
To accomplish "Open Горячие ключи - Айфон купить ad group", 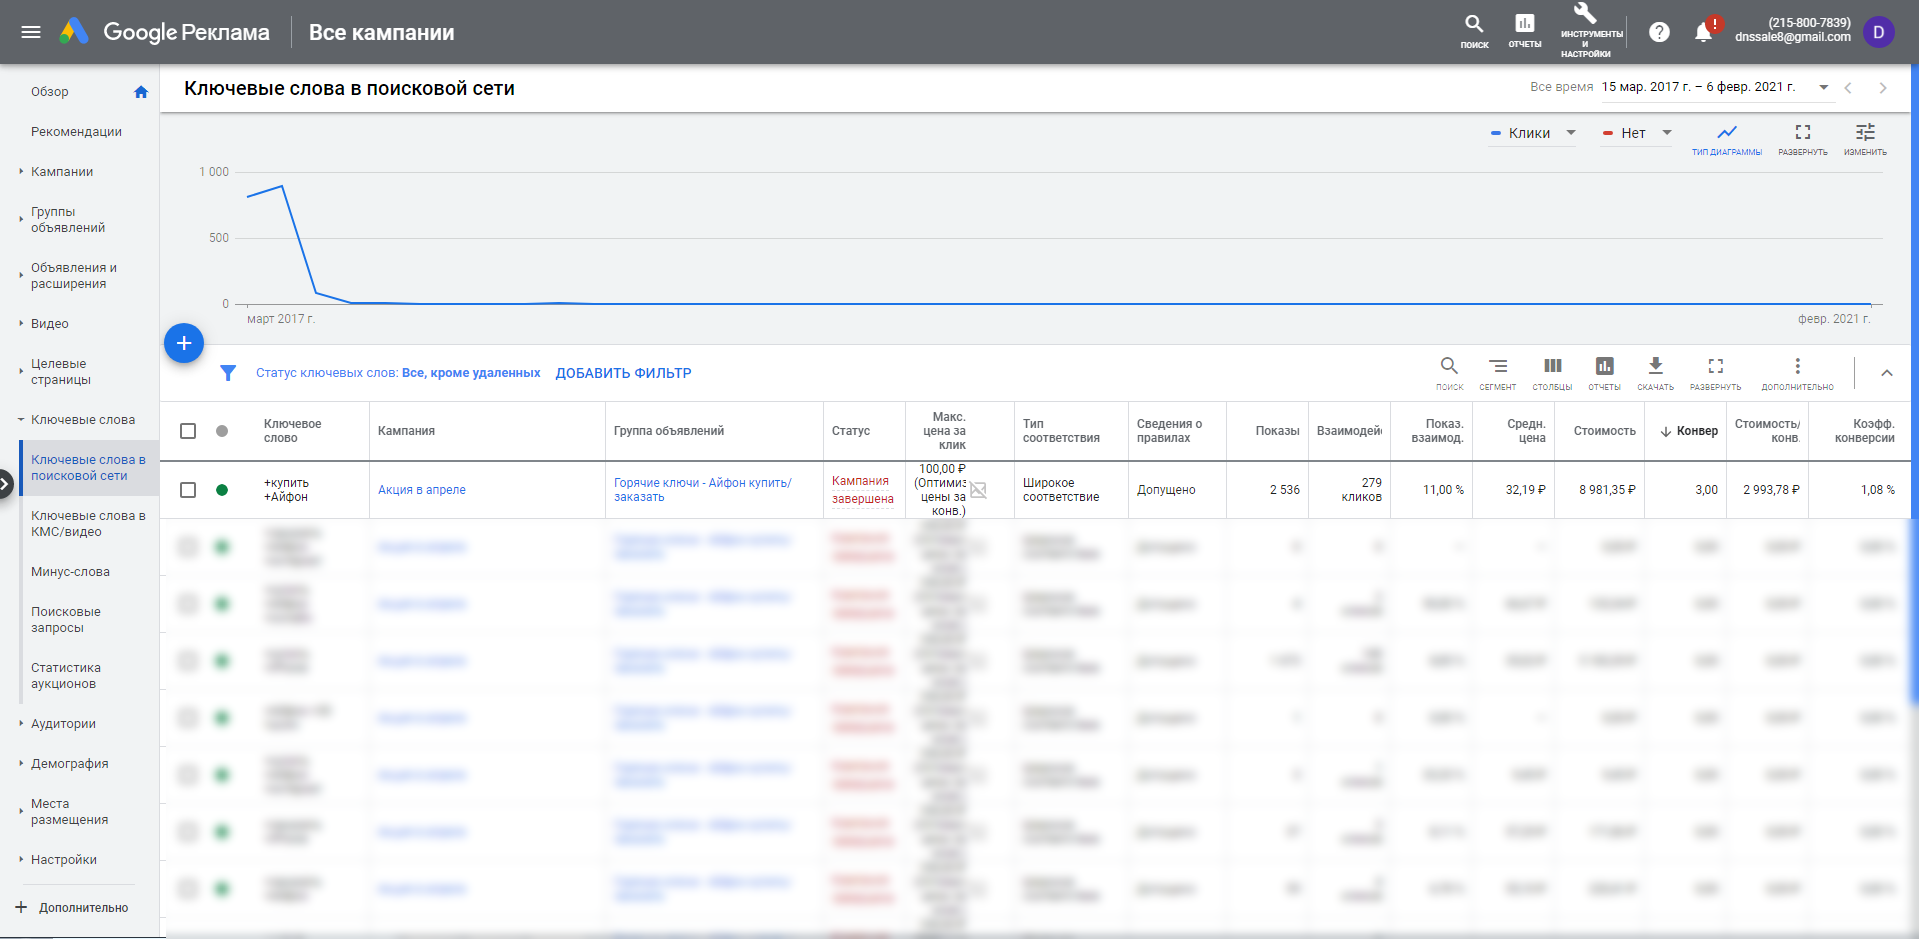I will pyautogui.click(x=702, y=490).
